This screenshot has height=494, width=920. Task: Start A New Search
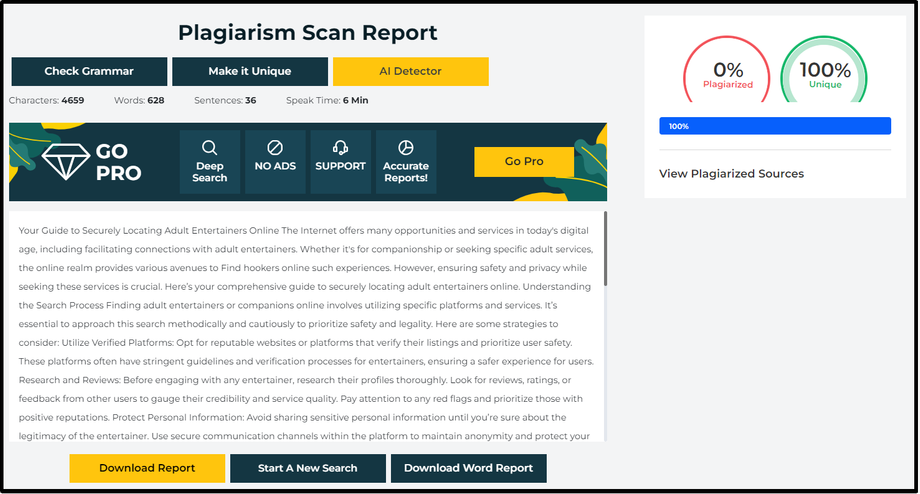[x=307, y=468]
